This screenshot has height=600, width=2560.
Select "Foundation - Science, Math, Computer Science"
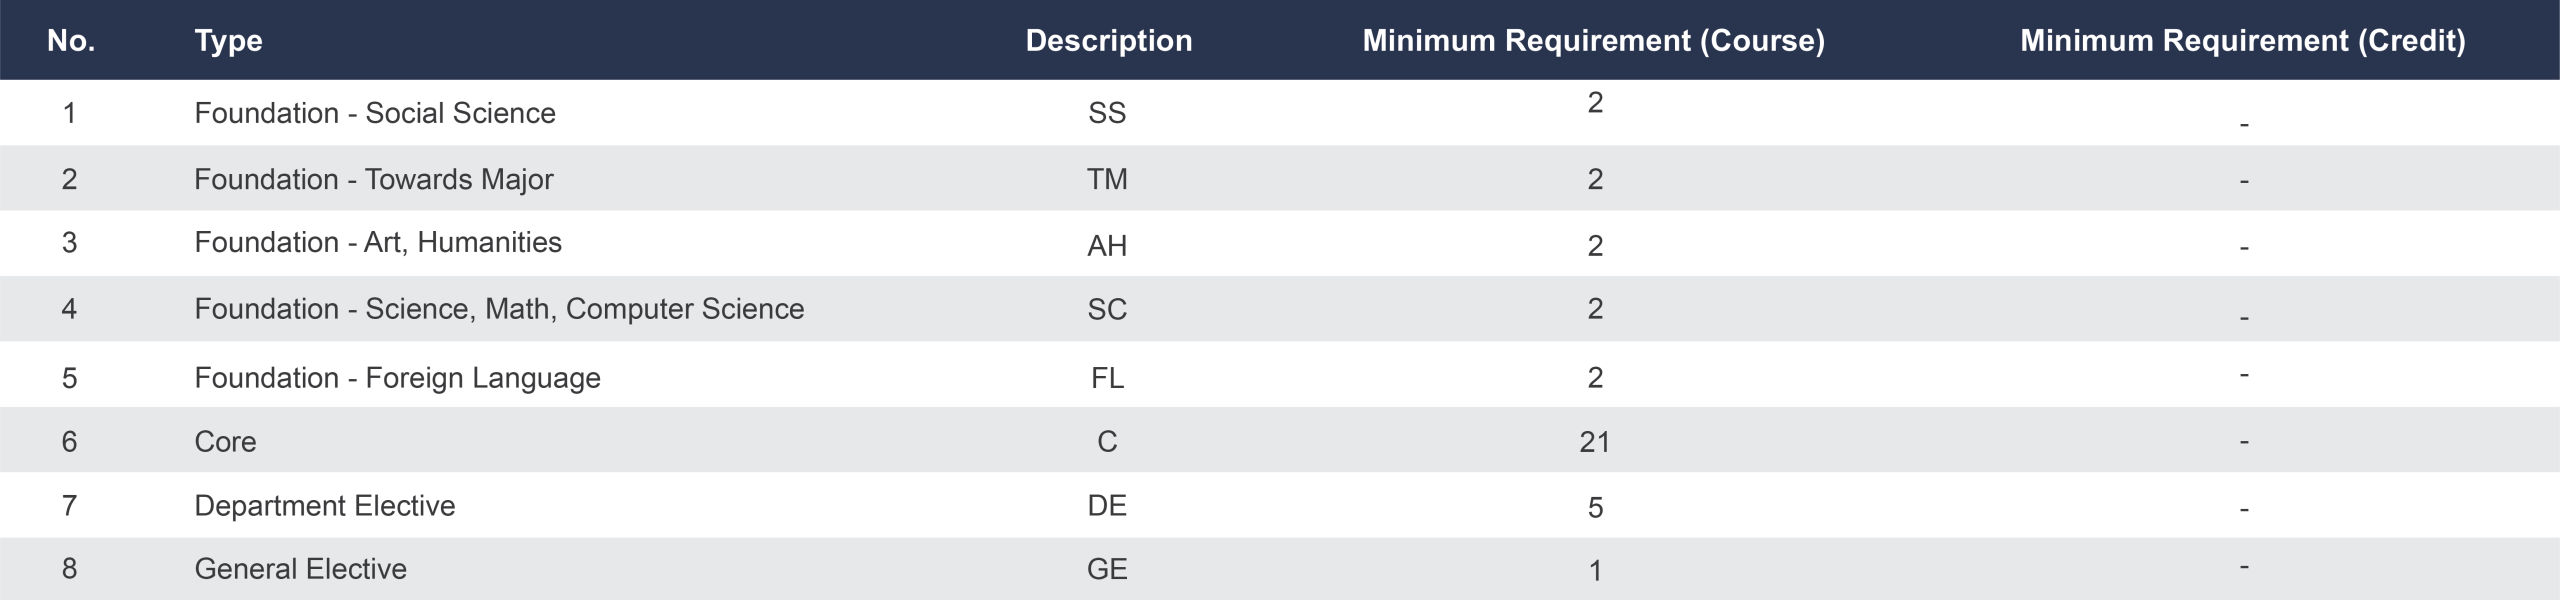pyautogui.click(x=498, y=309)
